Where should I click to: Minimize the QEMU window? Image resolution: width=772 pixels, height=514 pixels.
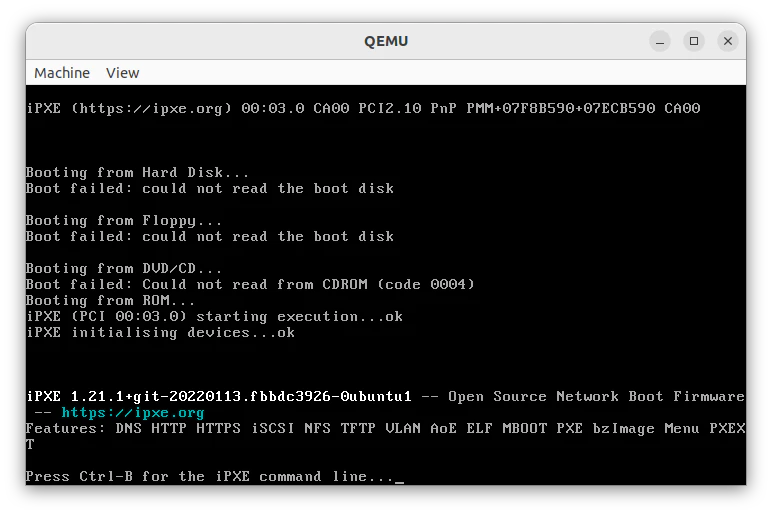click(660, 41)
